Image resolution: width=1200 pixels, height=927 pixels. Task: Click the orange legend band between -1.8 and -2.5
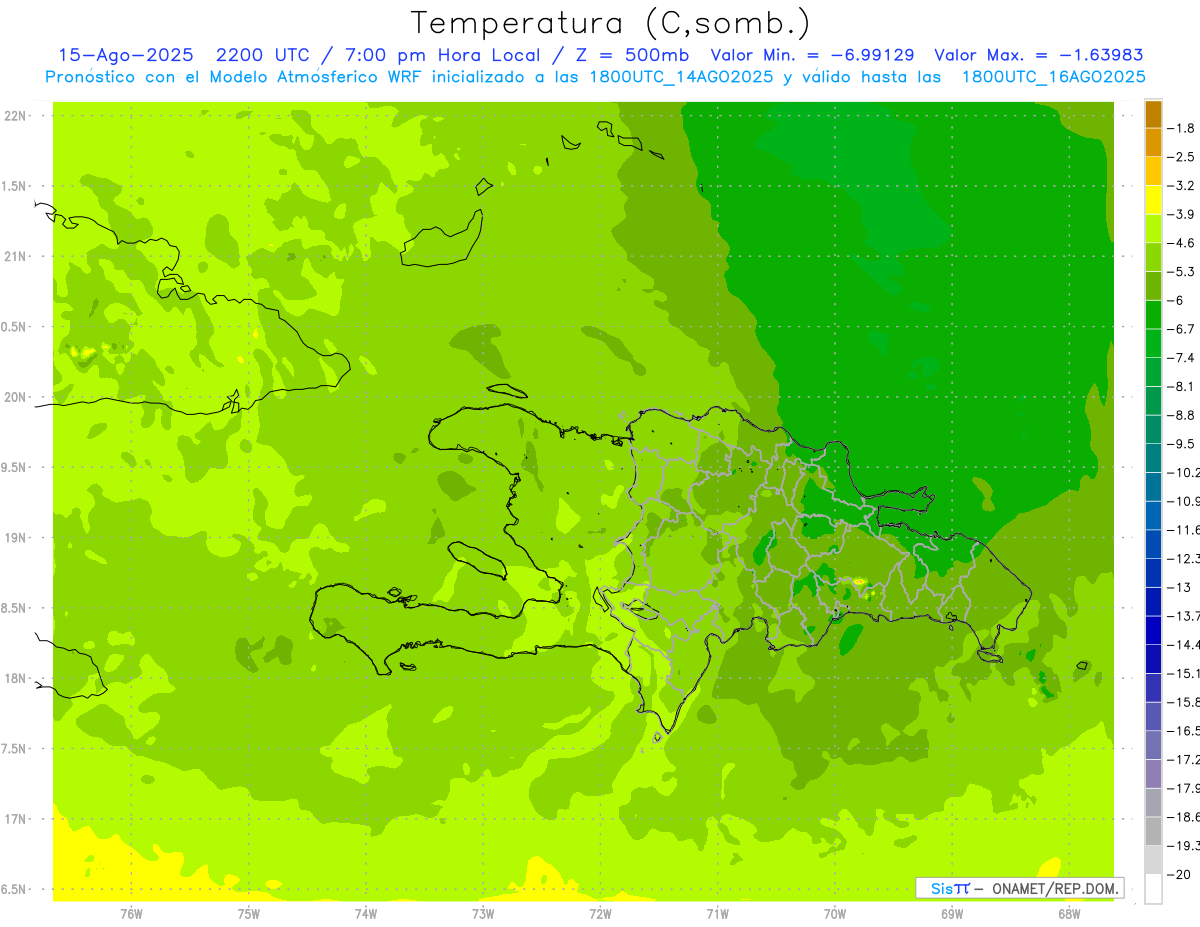(x=1153, y=143)
